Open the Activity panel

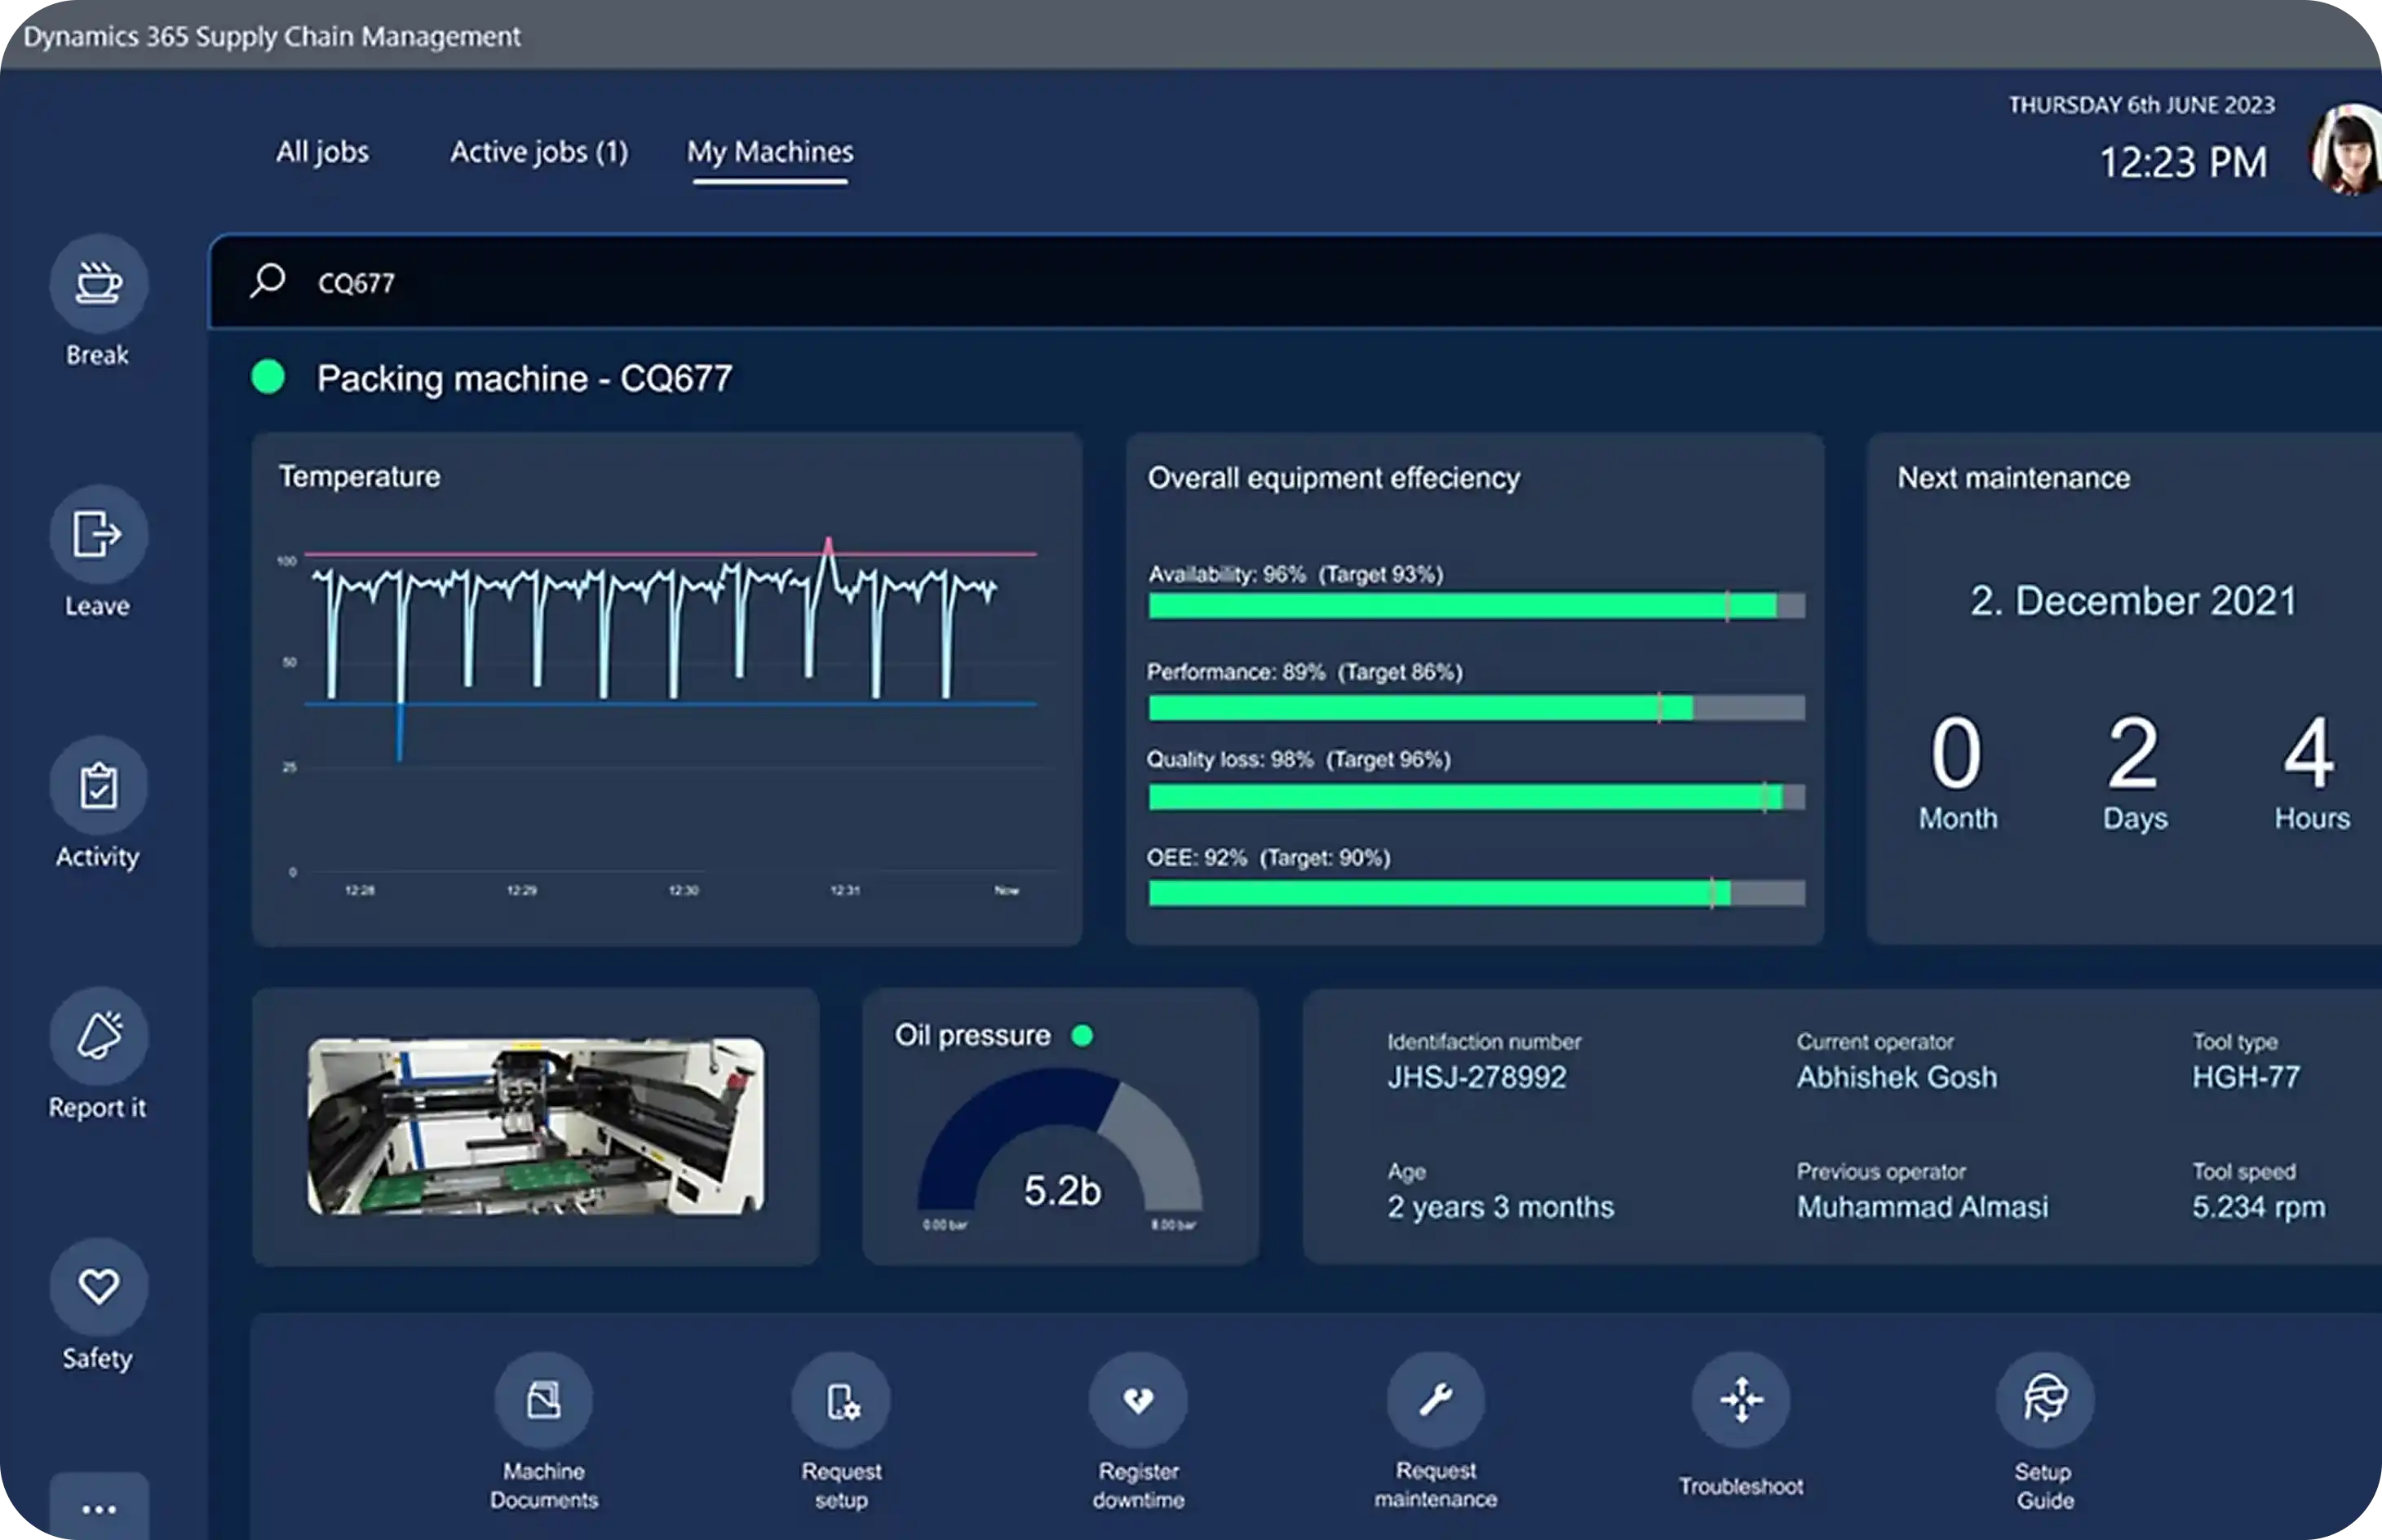click(97, 786)
